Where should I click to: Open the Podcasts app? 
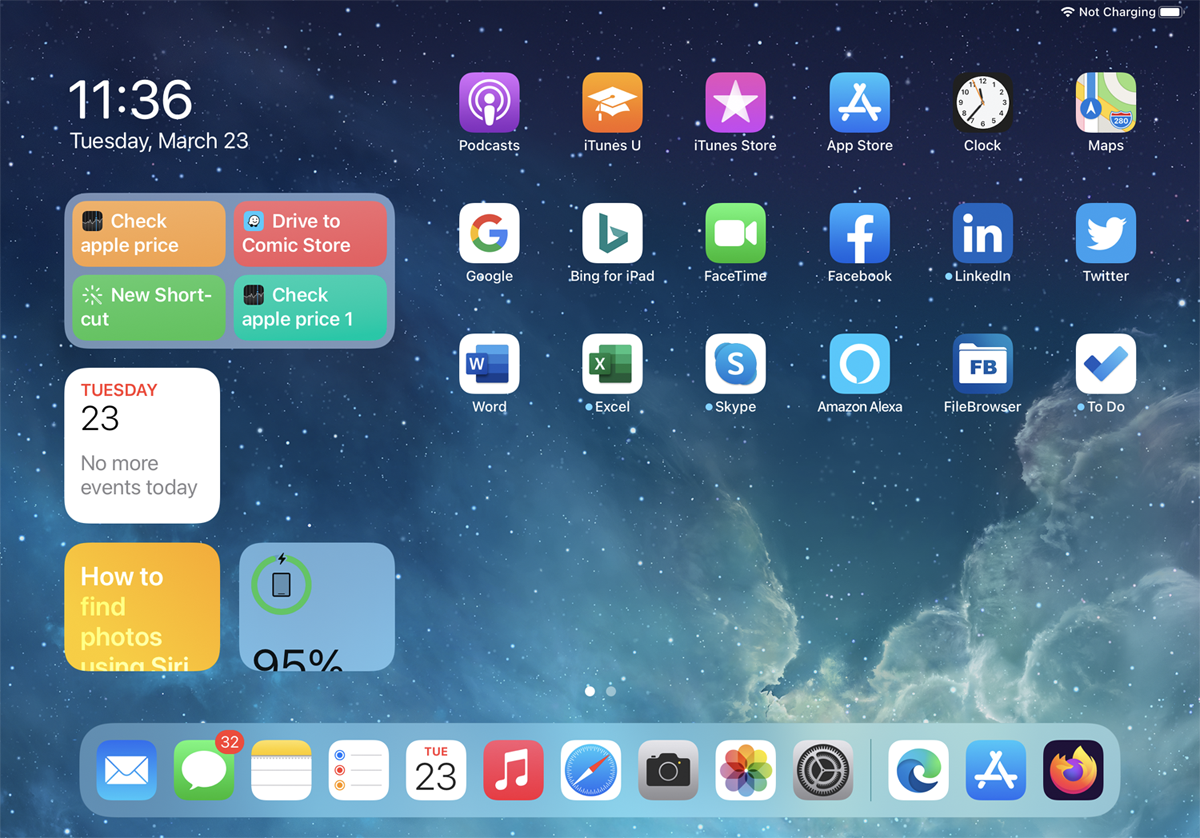[x=489, y=102]
